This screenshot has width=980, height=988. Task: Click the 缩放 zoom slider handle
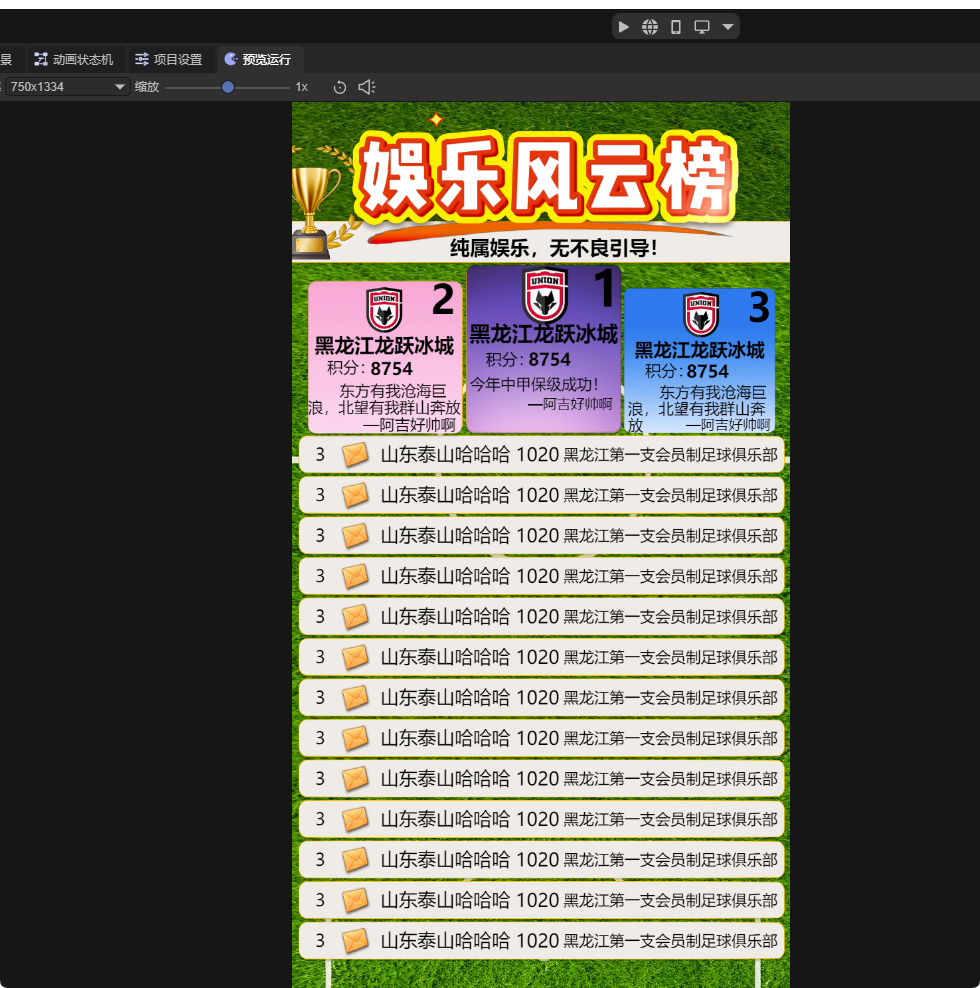(x=228, y=87)
